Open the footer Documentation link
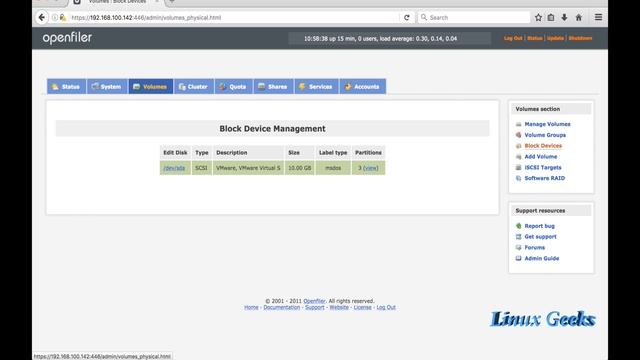The height and width of the screenshot is (360, 640). pyautogui.click(x=282, y=307)
